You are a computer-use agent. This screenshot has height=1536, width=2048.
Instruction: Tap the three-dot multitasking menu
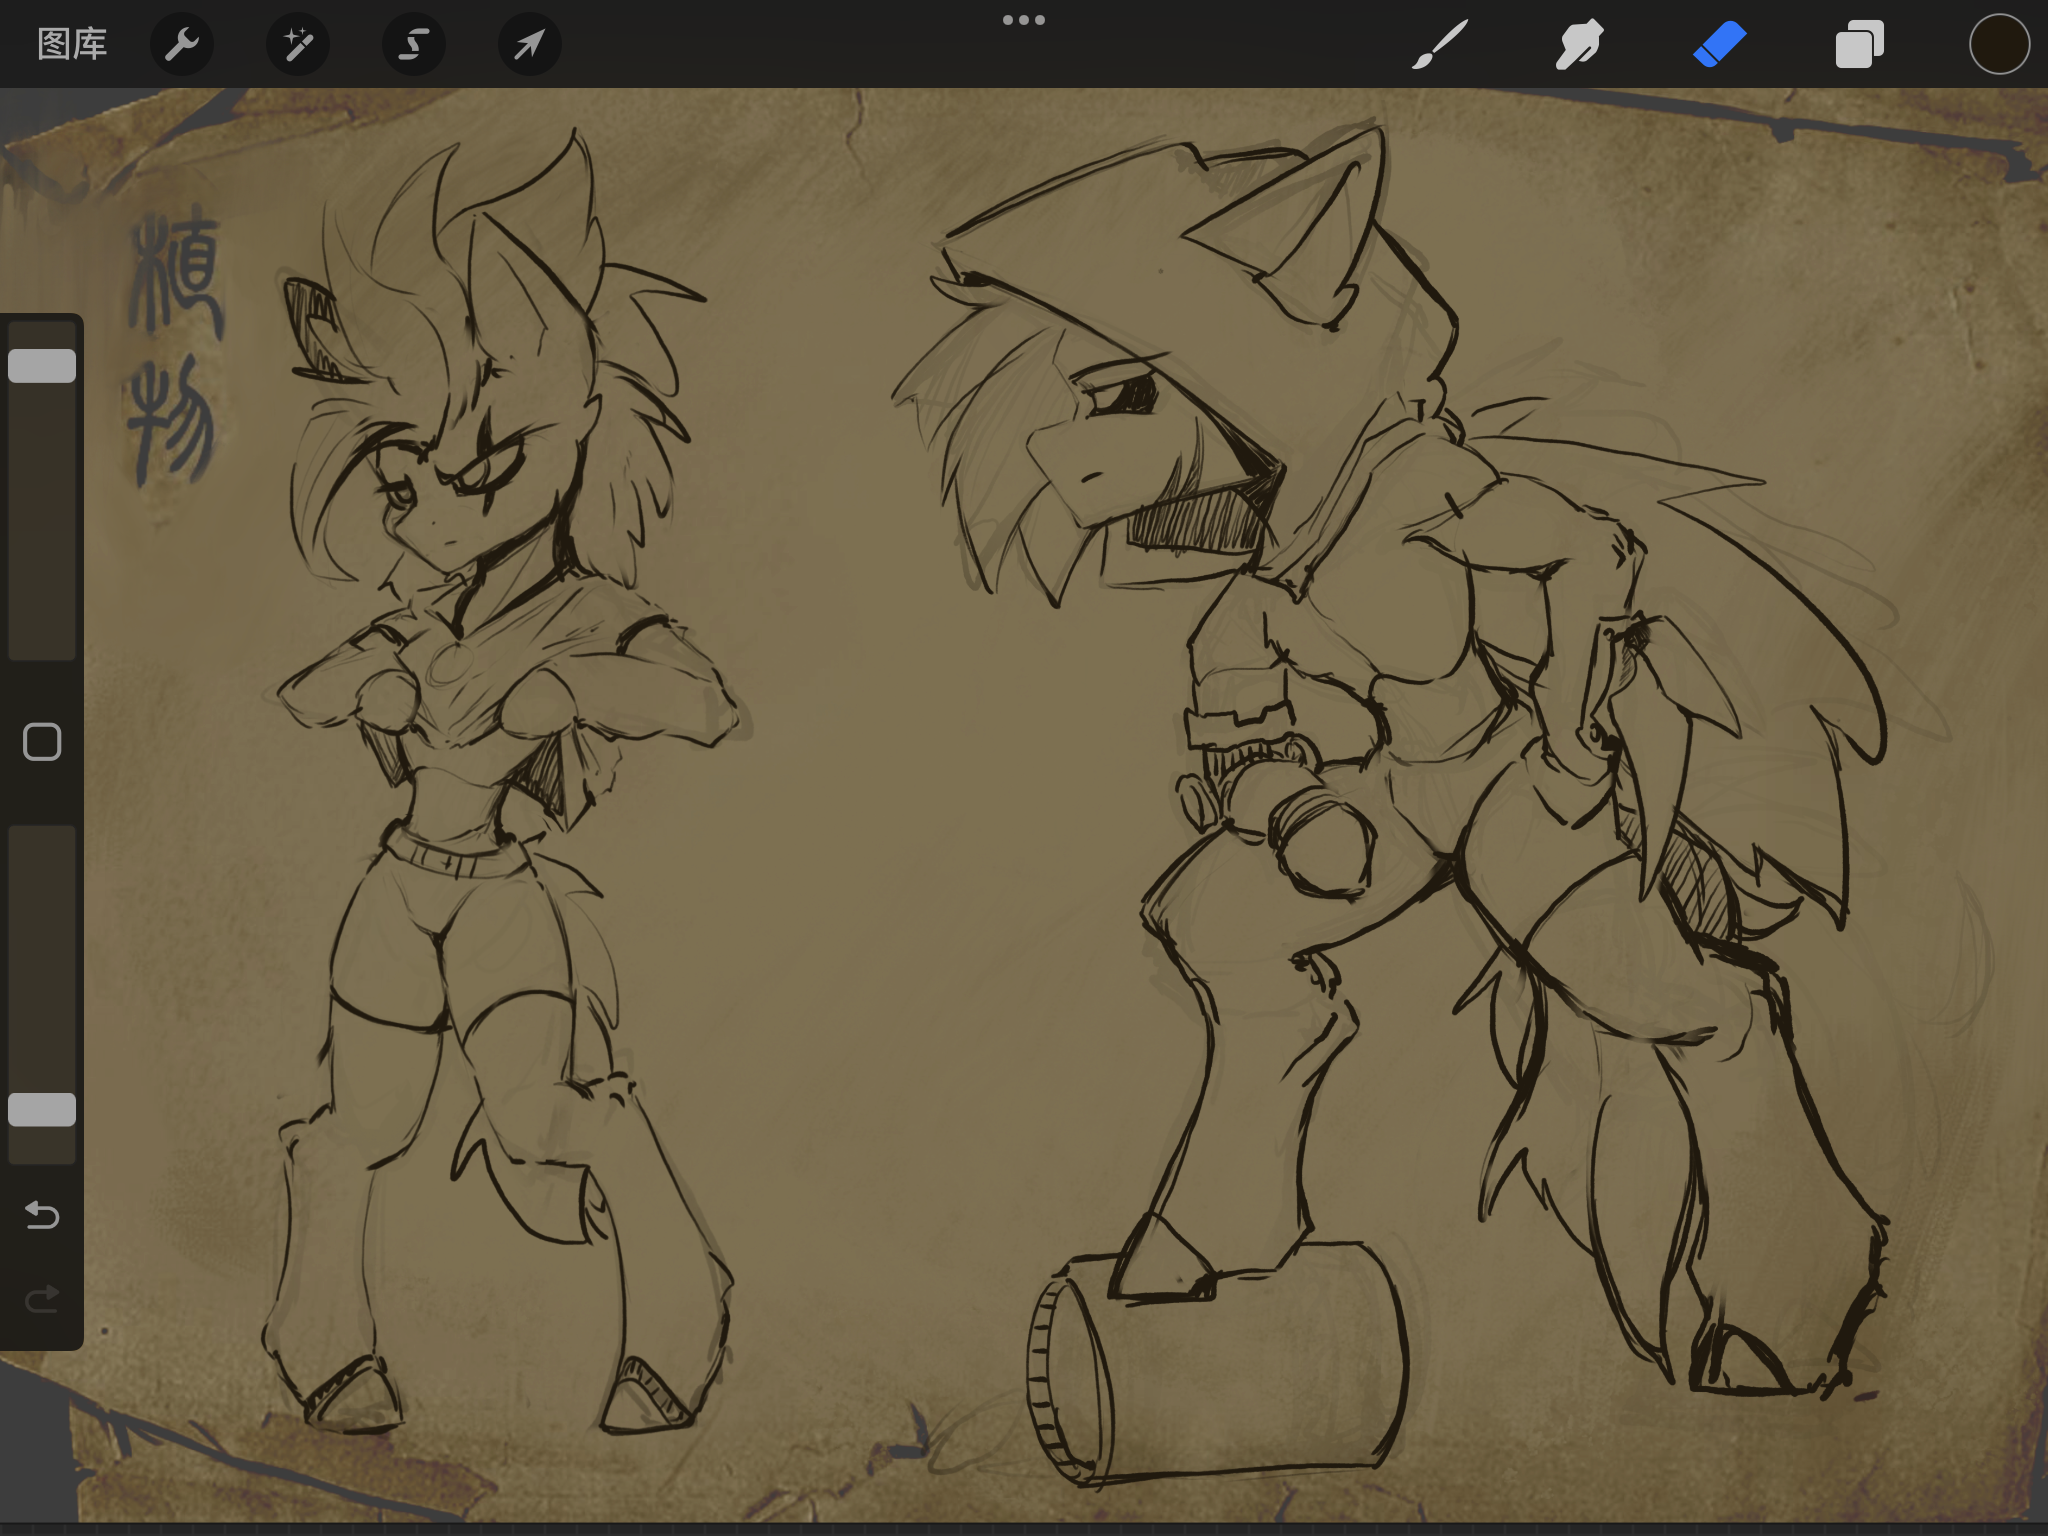pos(1023,20)
